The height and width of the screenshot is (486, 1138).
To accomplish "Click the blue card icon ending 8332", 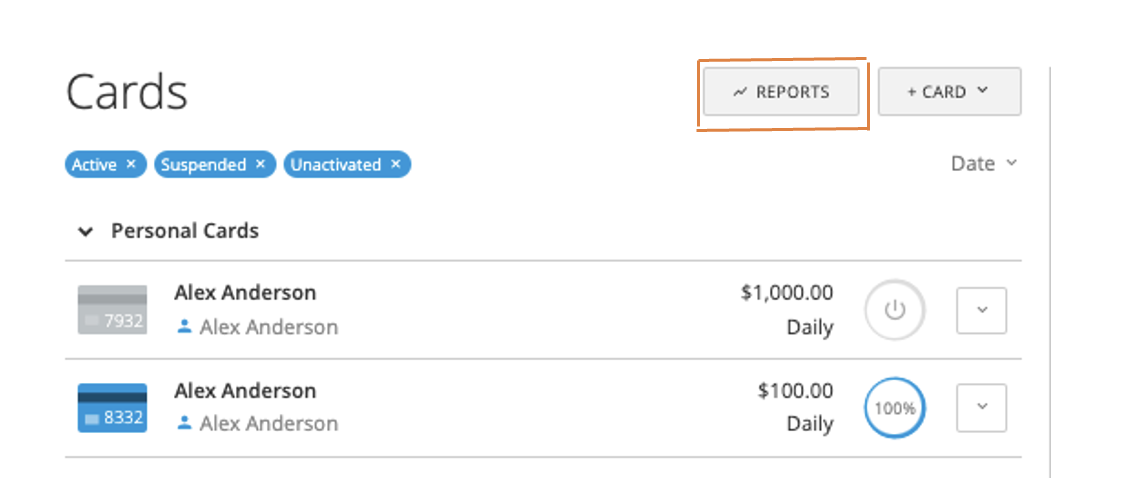I will (112, 408).
